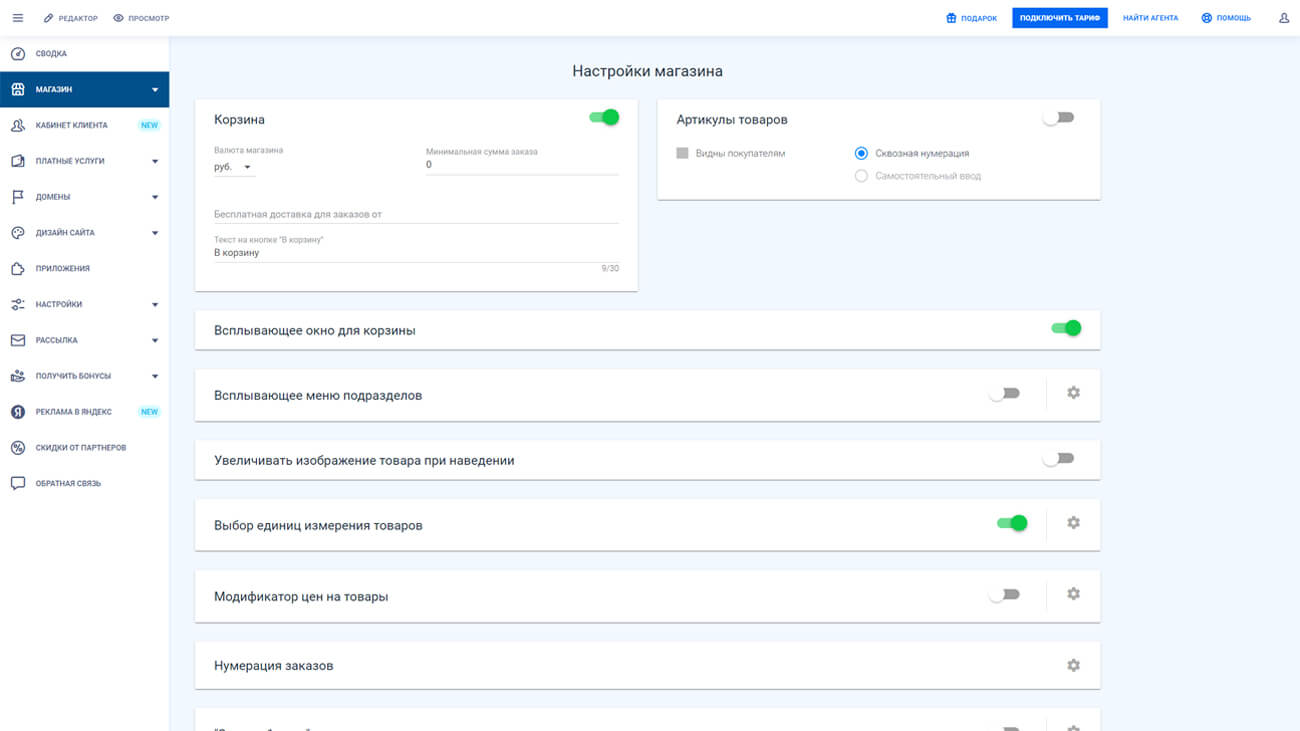Go to Приложения in the sidebar
This screenshot has width=1300, height=731.
pos(62,269)
